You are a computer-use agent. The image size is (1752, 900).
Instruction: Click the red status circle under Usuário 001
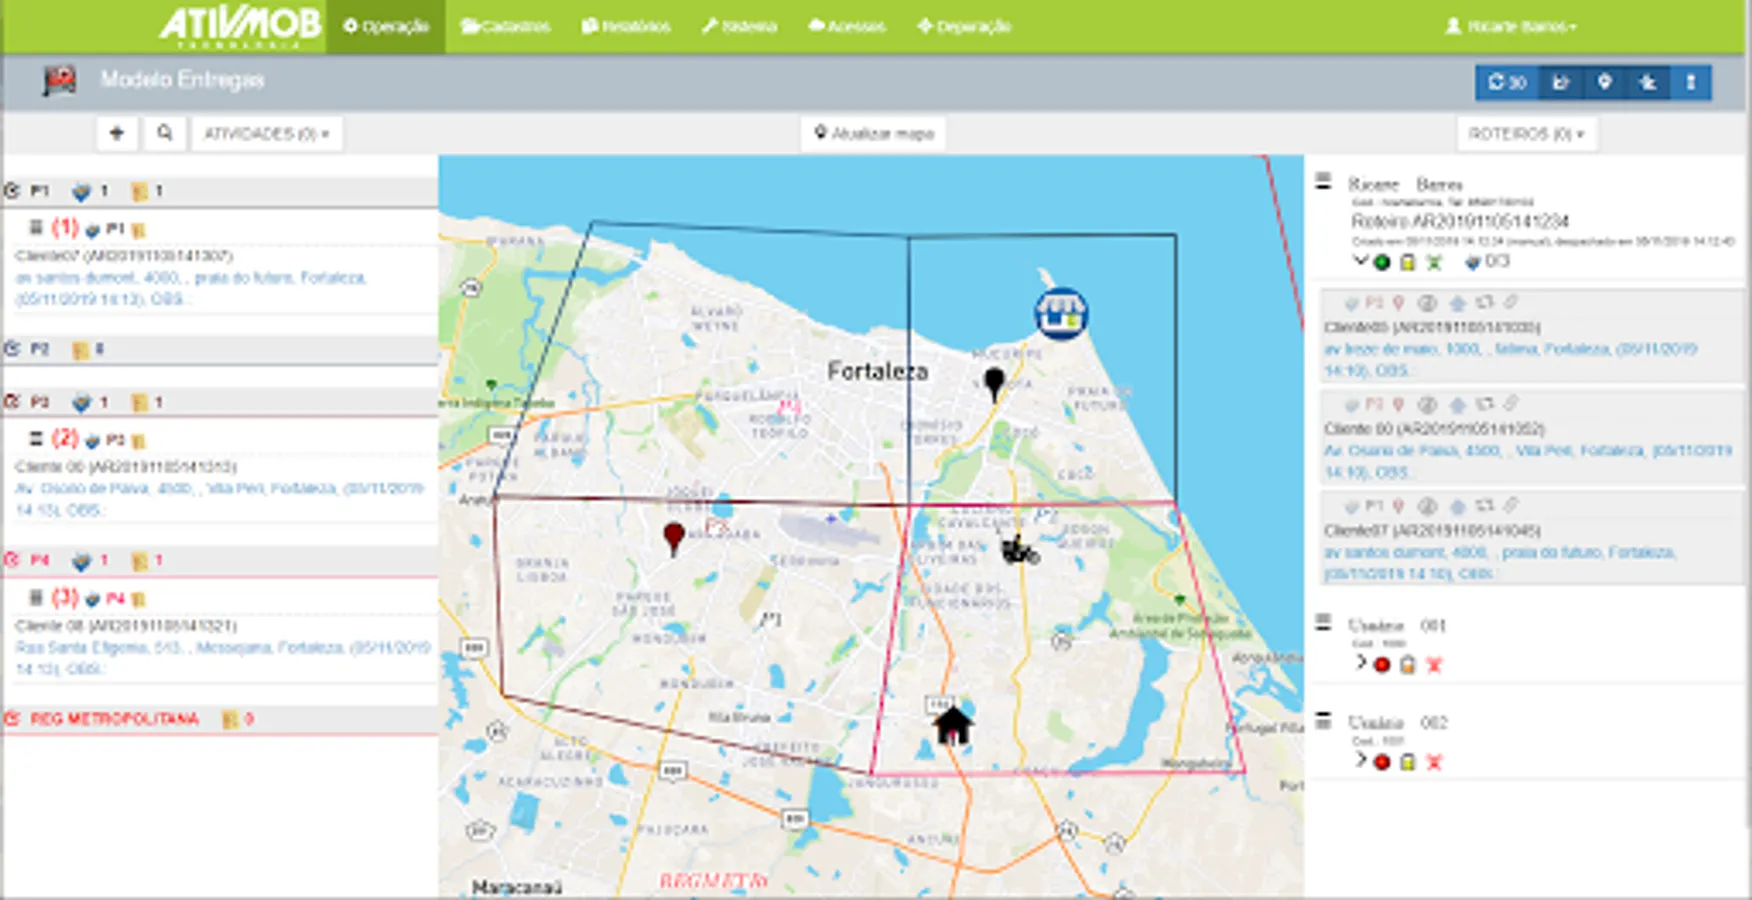pos(1382,664)
